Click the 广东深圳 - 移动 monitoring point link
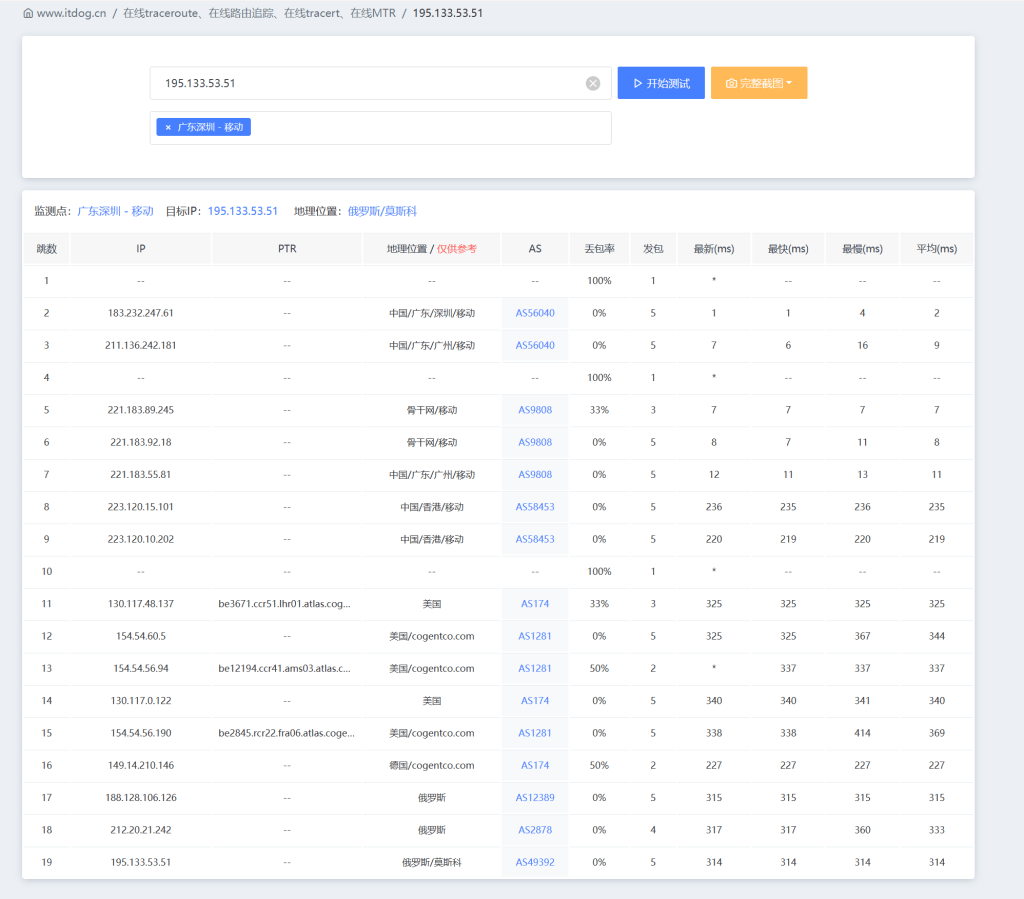The image size is (1024, 899). tap(116, 211)
